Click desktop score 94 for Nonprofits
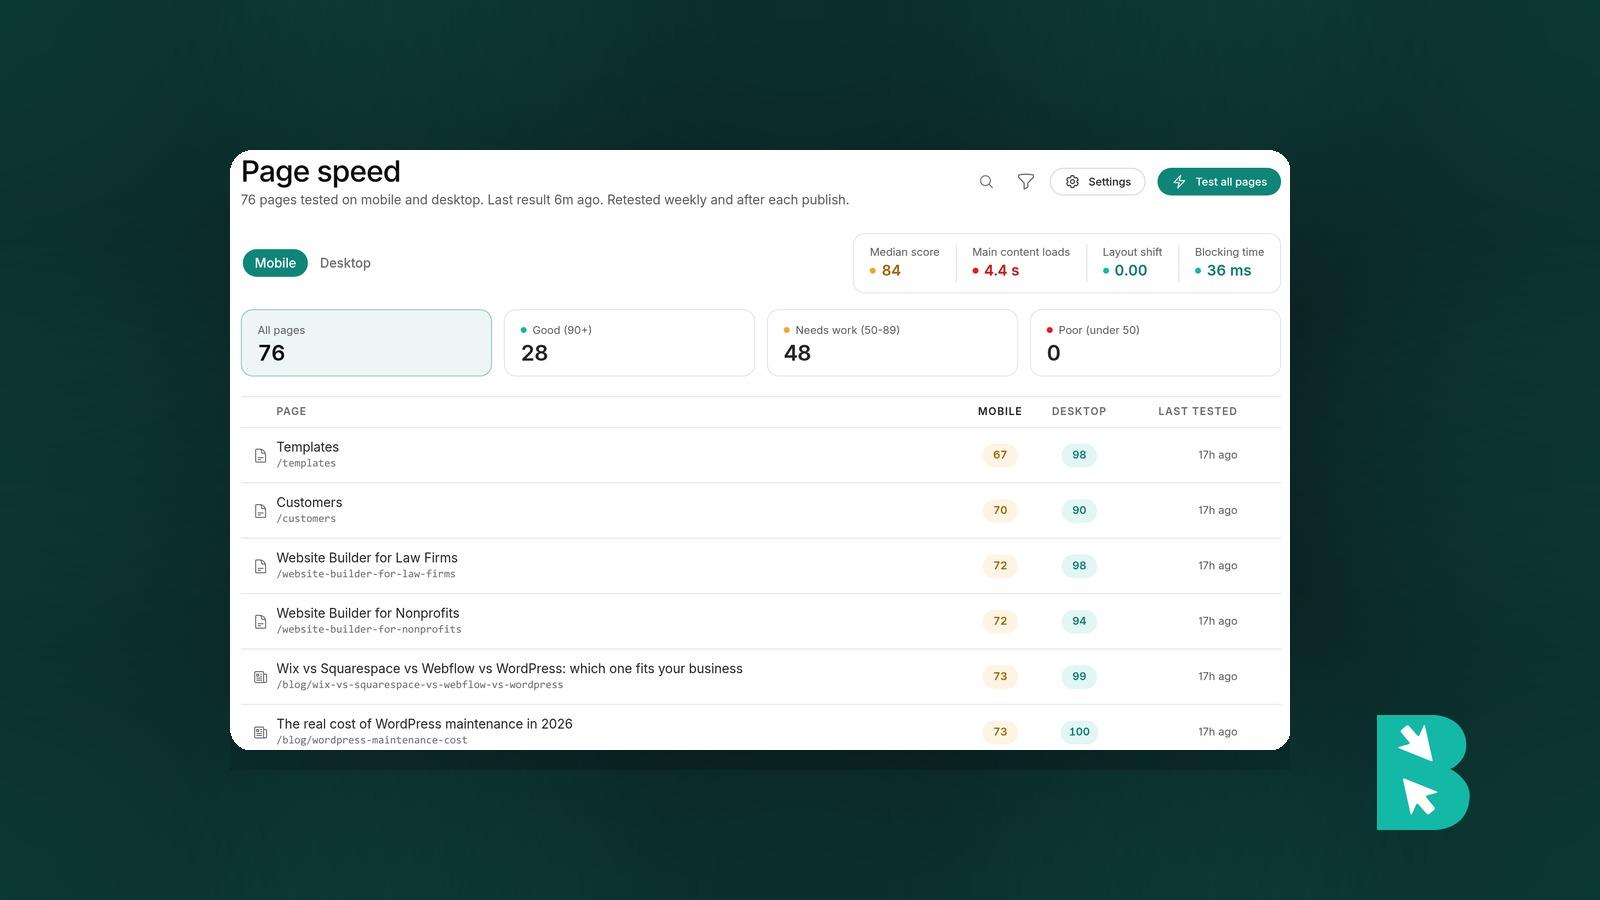Image resolution: width=1600 pixels, height=900 pixels. tap(1079, 621)
